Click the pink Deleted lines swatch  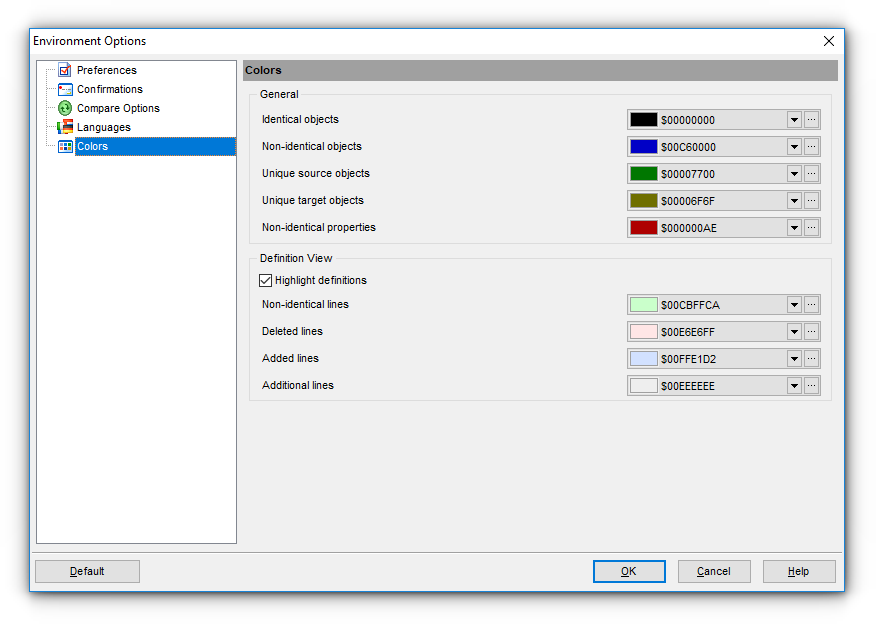click(644, 332)
